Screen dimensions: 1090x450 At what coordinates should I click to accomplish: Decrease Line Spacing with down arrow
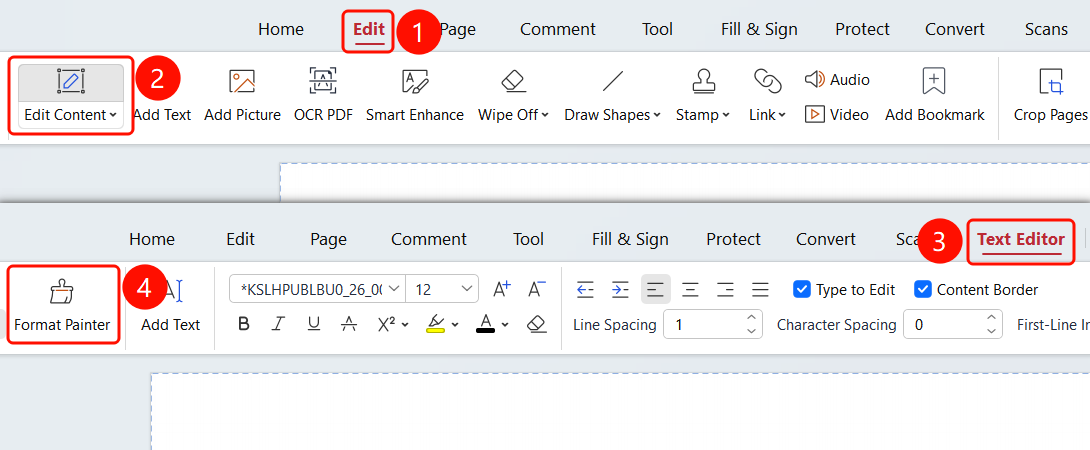[751, 332]
